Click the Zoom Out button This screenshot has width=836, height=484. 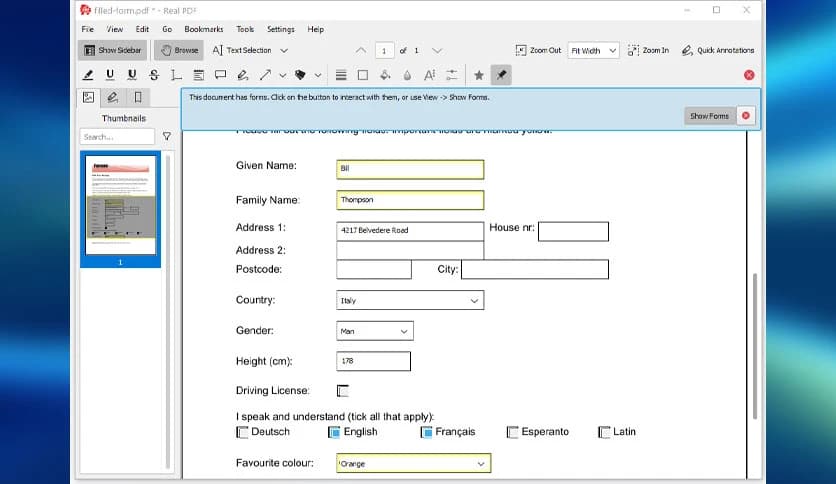coord(538,50)
